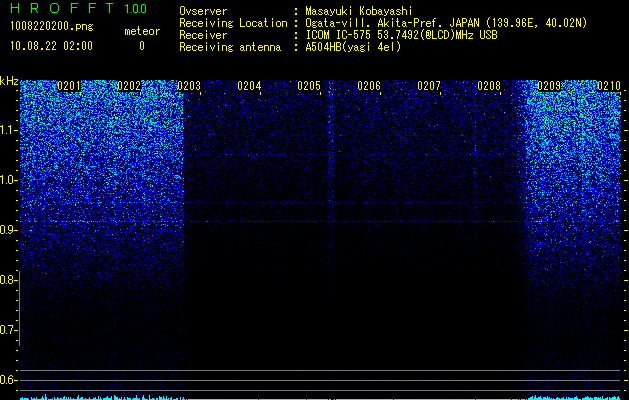Click the 0205 time marker
This screenshot has height=400, width=629.
pyautogui.click(x=309, y=86)
